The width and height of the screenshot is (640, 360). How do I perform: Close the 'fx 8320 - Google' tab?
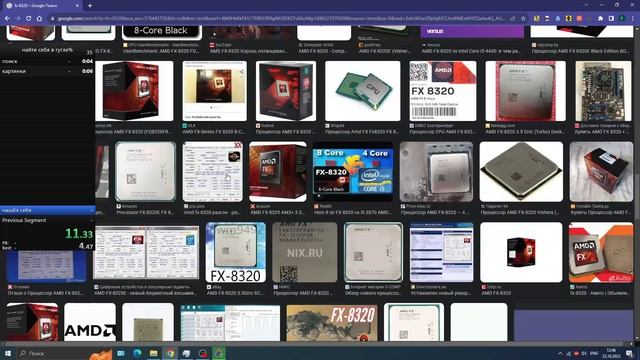click(x=77, y=6)
